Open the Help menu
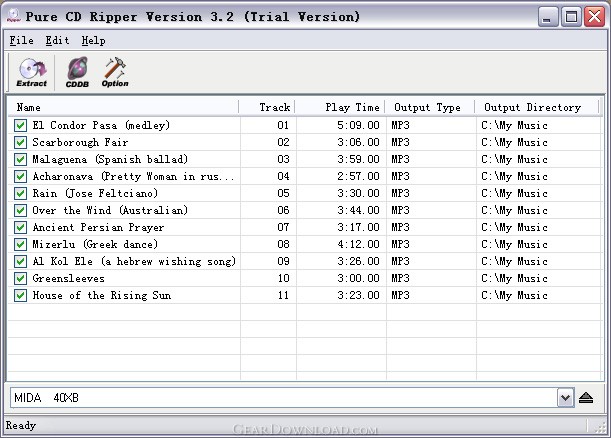The width and height of the screenshot is (611, 438). click(94, 41)
